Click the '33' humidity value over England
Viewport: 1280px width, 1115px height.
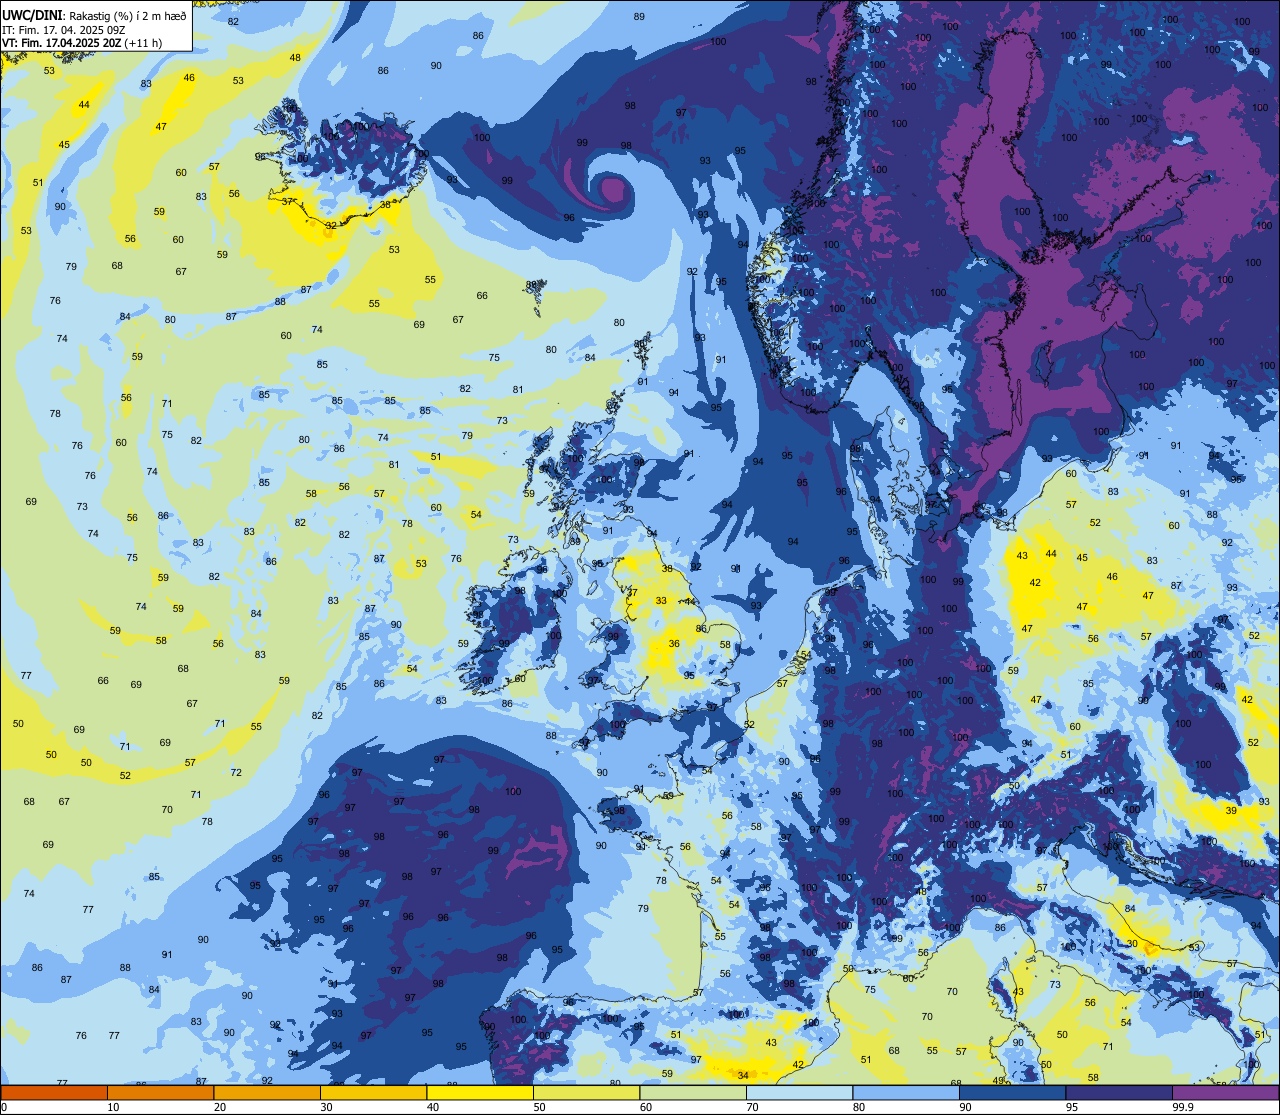point(661,601)
